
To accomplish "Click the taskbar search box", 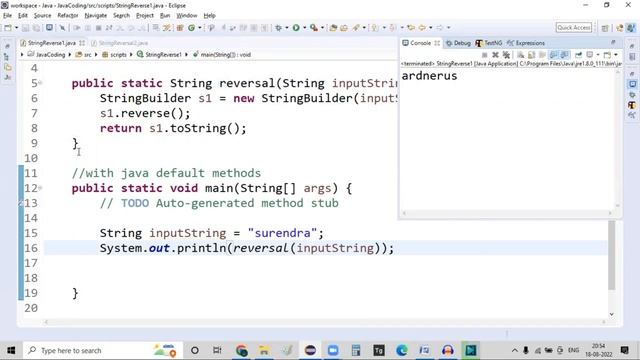I will pyautogui.click(x=103, y=350).
